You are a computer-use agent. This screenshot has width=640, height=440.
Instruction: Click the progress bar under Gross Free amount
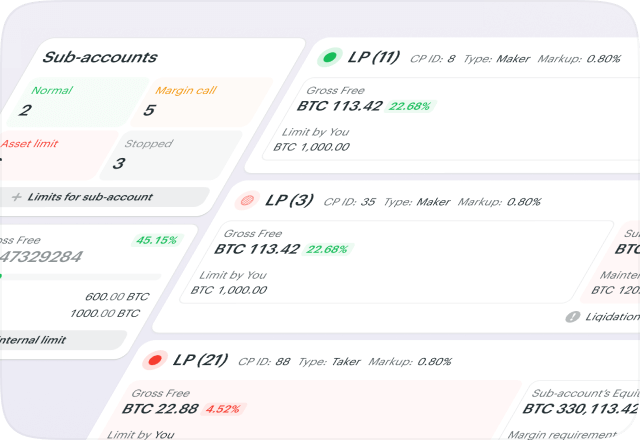tap(80, 276)
